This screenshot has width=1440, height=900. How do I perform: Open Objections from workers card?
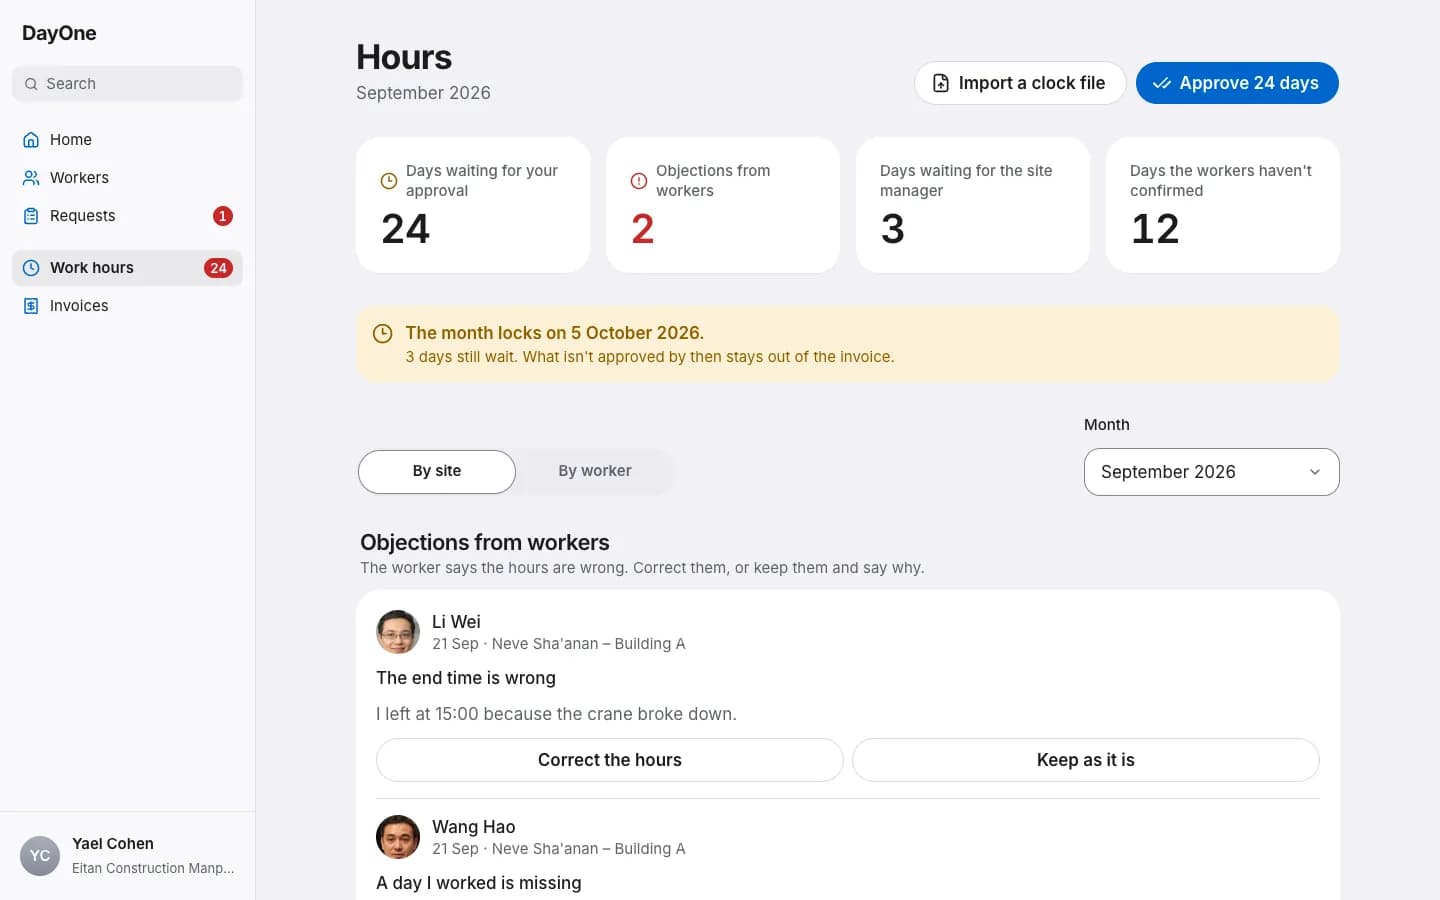pos(723,205)
